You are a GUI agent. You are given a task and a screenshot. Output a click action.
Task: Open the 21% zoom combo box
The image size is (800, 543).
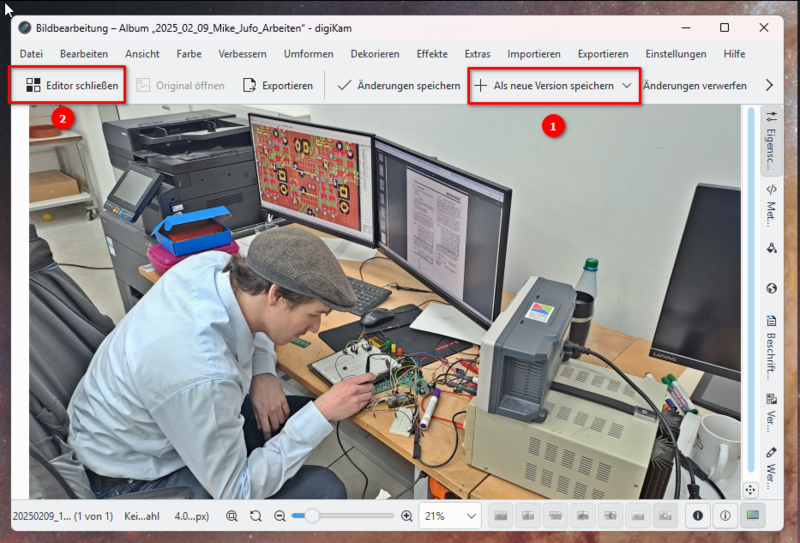(449, 516)
